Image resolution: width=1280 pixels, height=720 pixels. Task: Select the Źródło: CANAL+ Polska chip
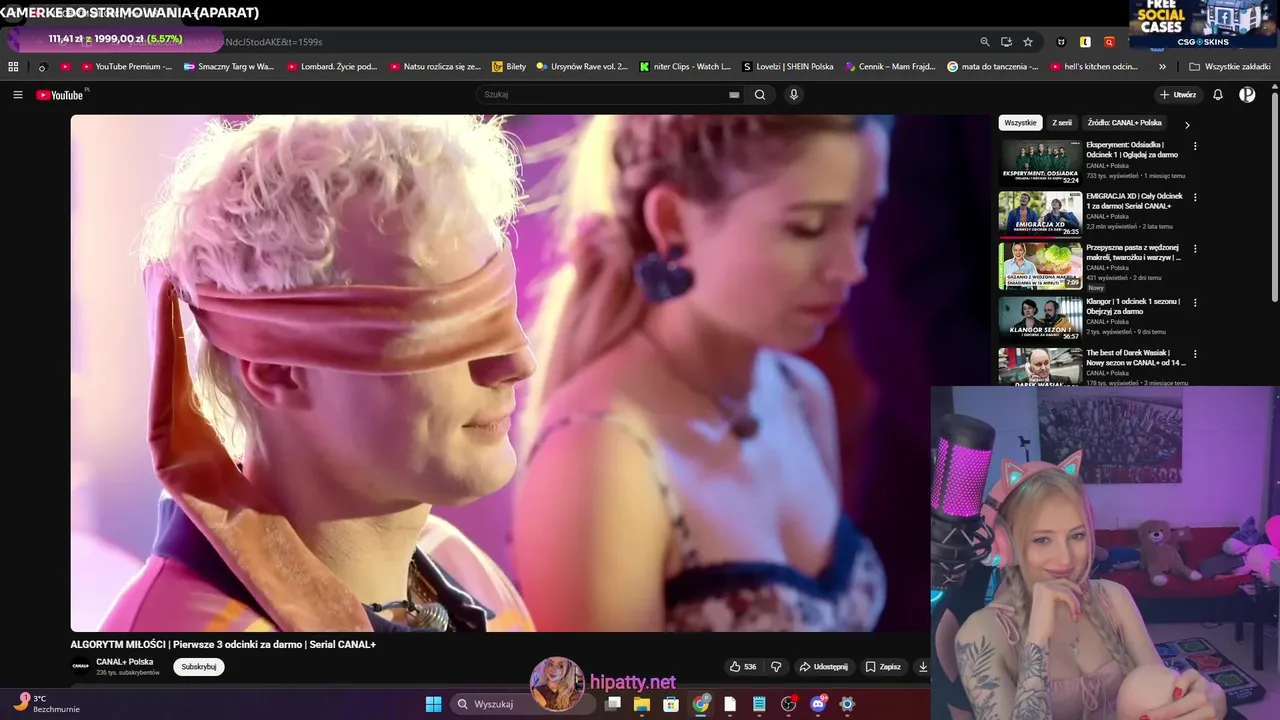click(1125, 123)
